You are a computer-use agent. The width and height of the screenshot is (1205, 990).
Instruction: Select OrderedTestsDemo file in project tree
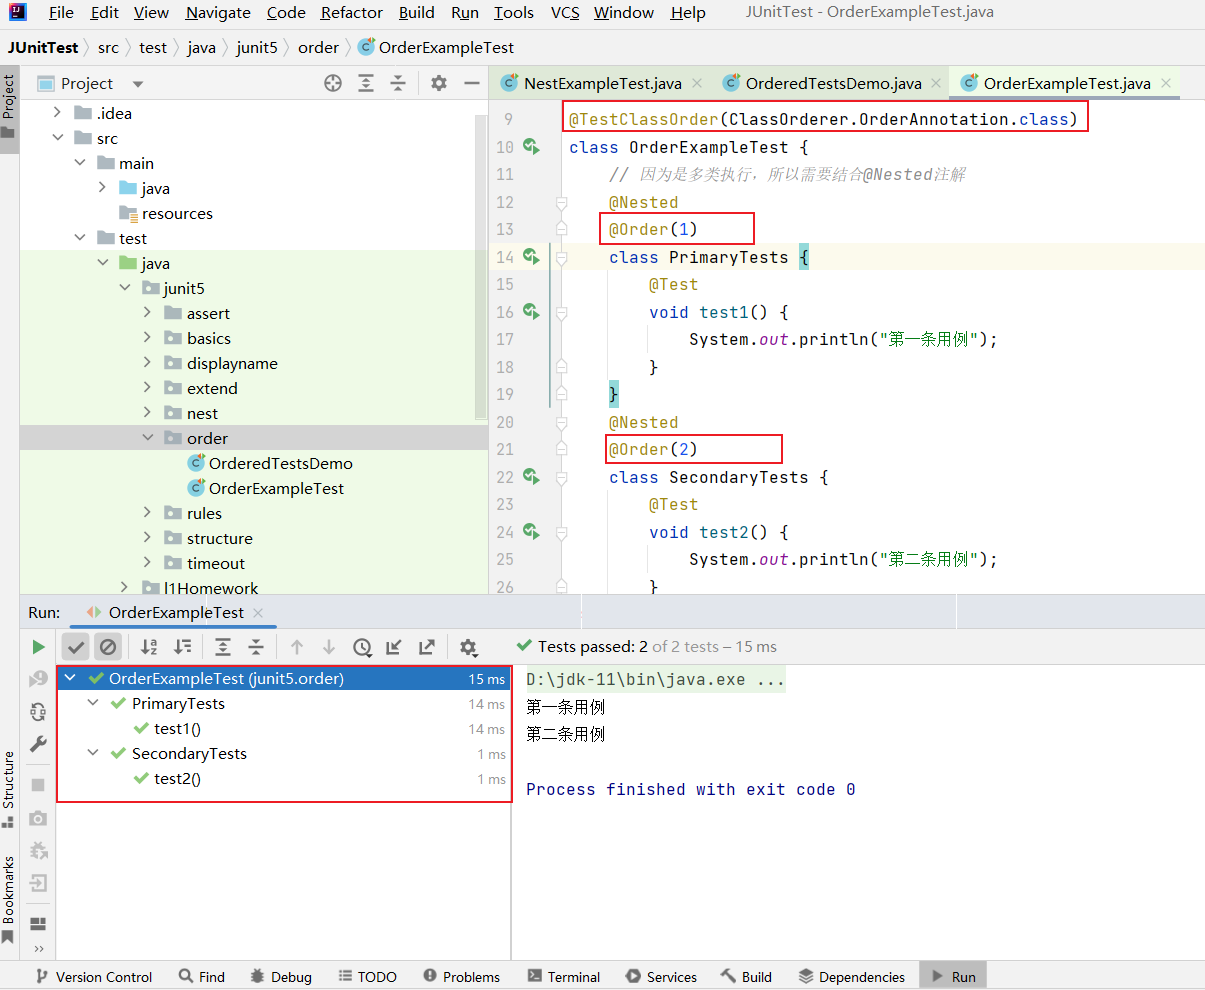point(280,464)
